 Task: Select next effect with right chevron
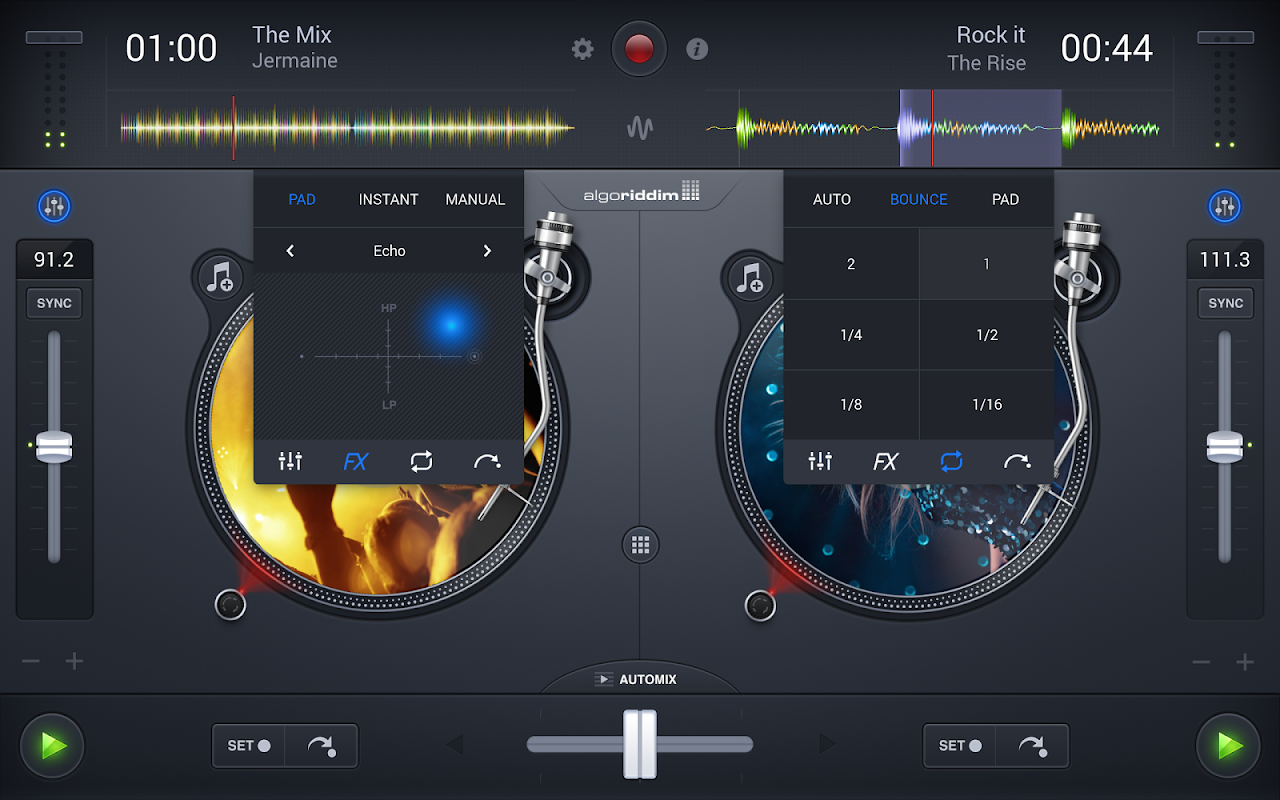click(x=487, y=250)
